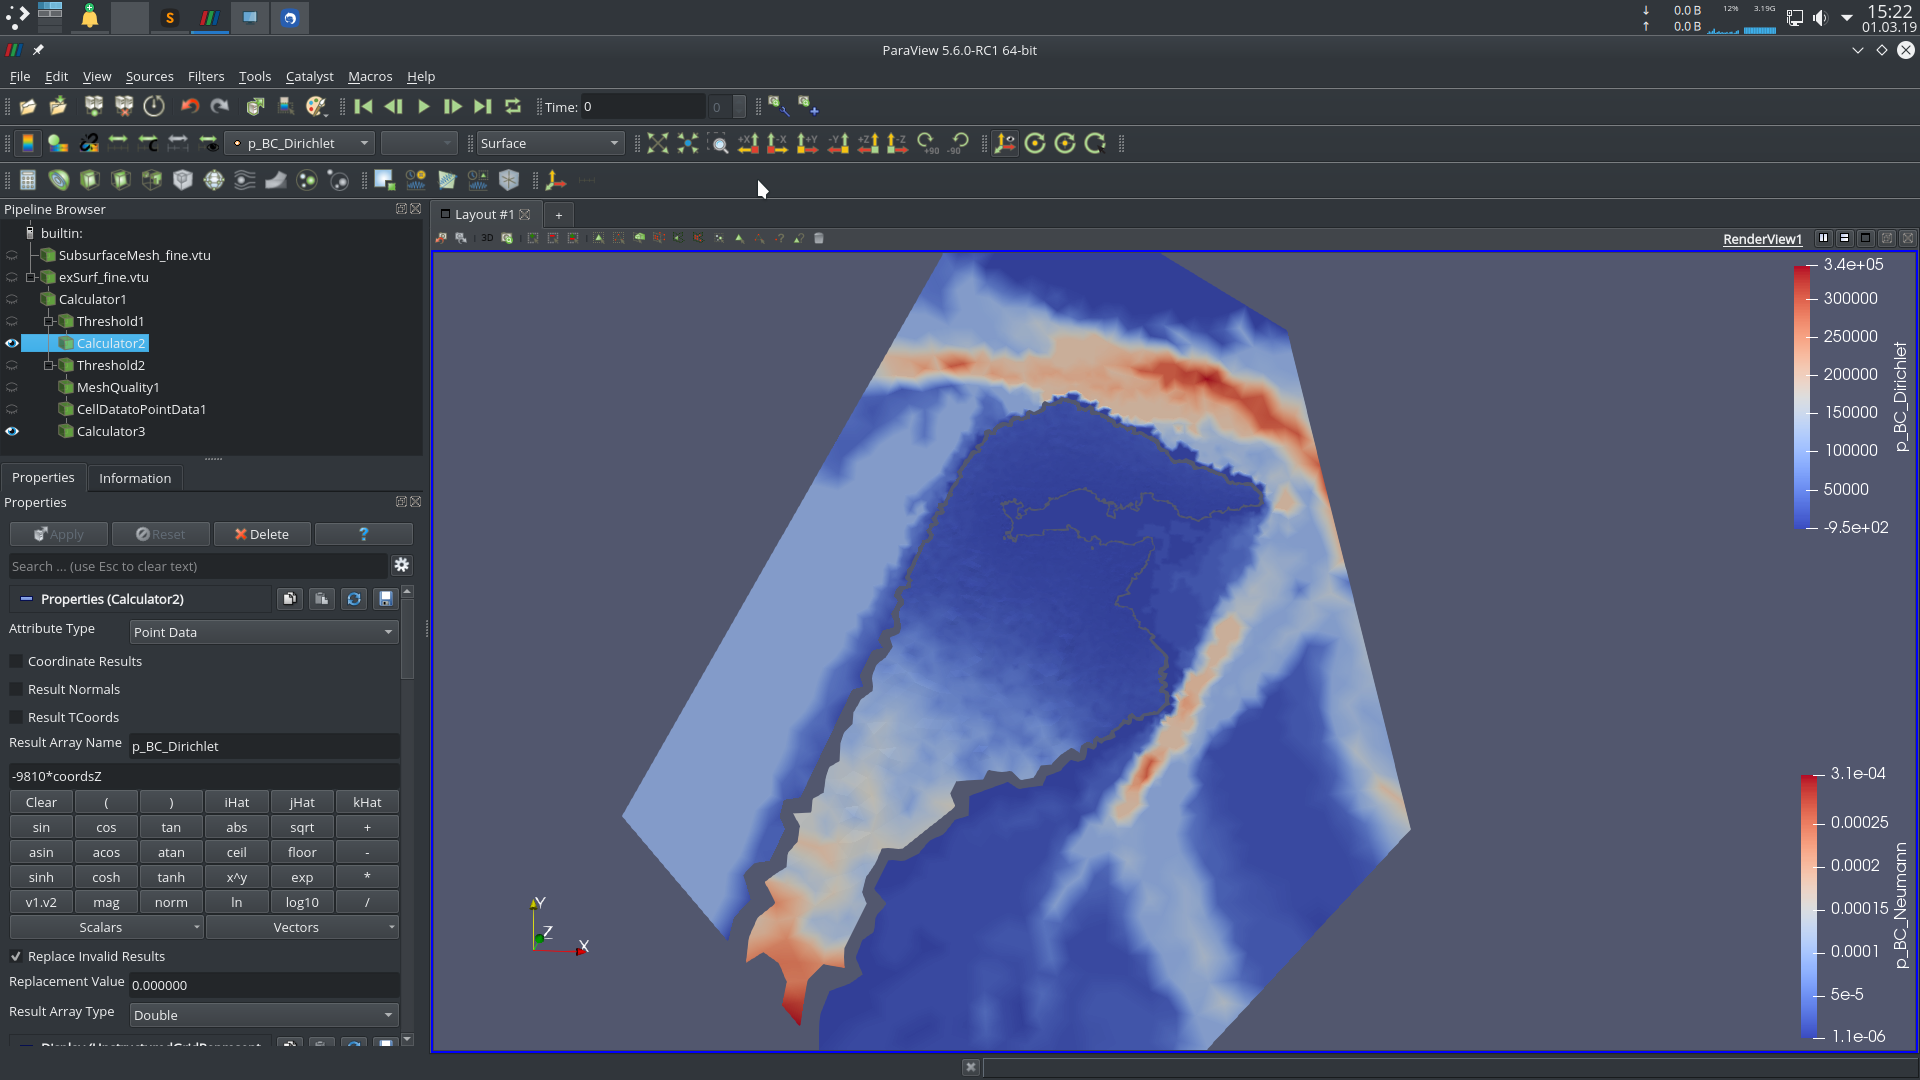This screenshot has height=1080, width=1920.
Task: Uncheck Replace Invalid Results
Action: pyautogui.click(x=16, y=956)
